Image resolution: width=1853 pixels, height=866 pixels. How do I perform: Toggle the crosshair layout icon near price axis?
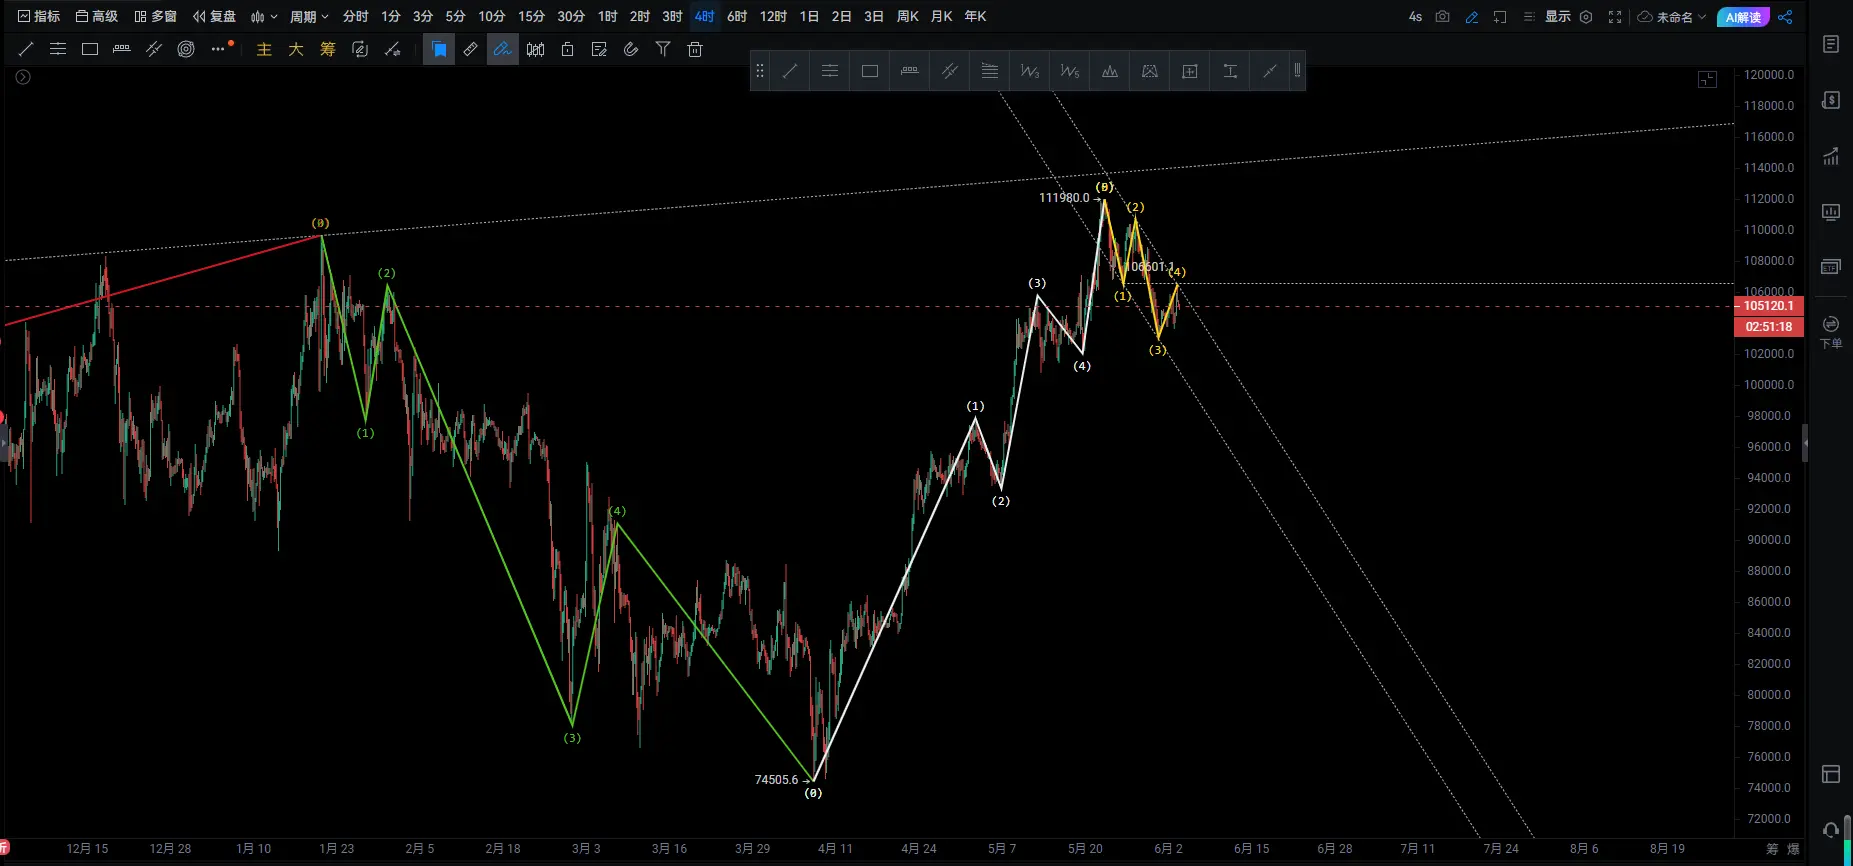point(1708,79)
